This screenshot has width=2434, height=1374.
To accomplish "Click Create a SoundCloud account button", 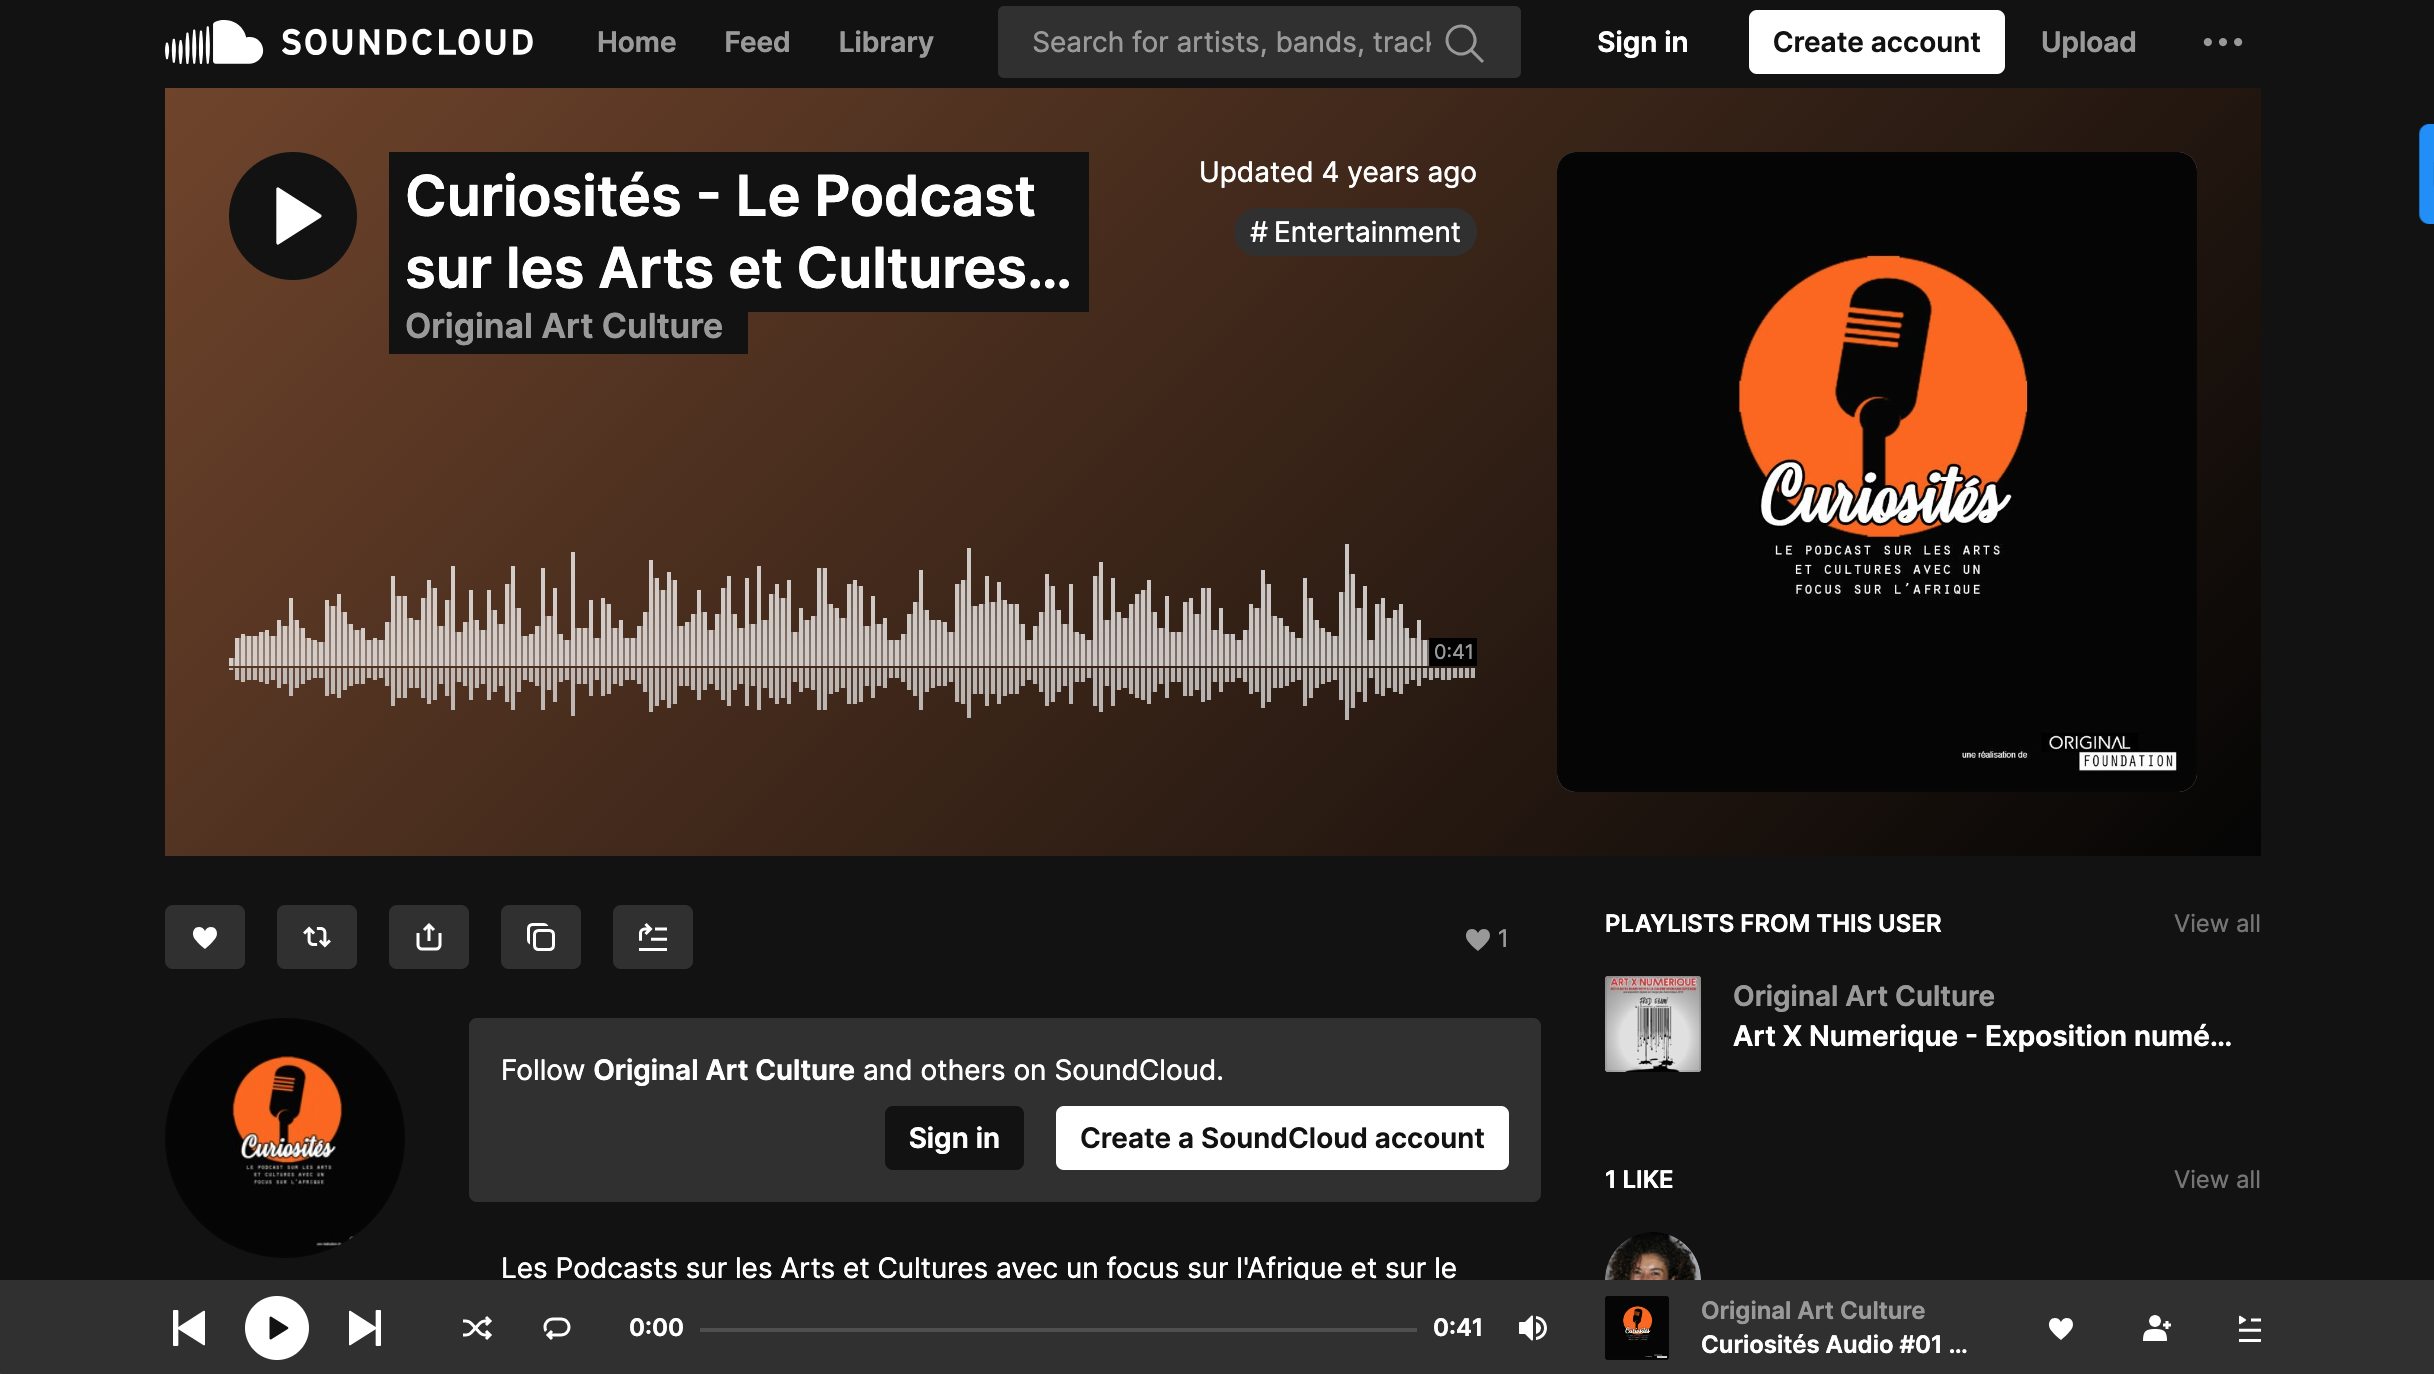I will [x=1282, y=1138].
